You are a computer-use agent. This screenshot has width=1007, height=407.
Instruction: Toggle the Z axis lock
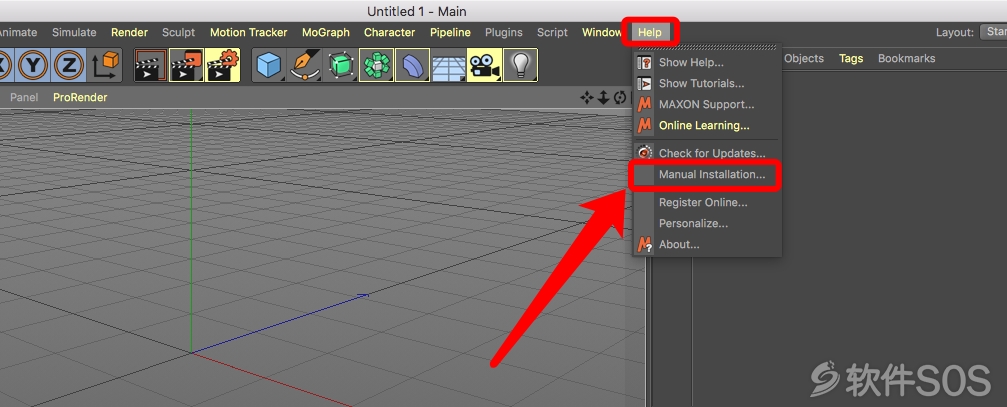click(69, 65)
